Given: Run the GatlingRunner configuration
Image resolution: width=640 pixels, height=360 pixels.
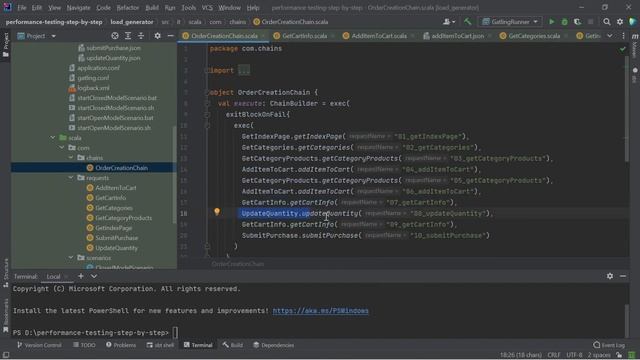Looking at the screenshot, I should coord(551,22).
